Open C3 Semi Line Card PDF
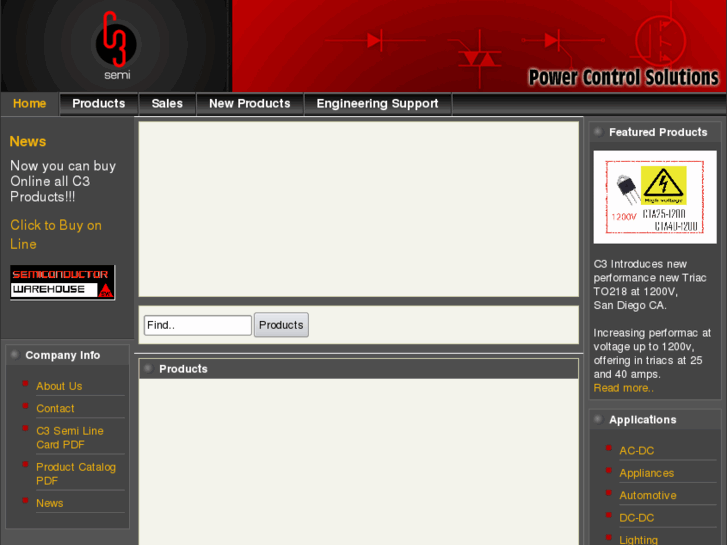The height and width of the screenshot is (545, 727). click(70, 437)
